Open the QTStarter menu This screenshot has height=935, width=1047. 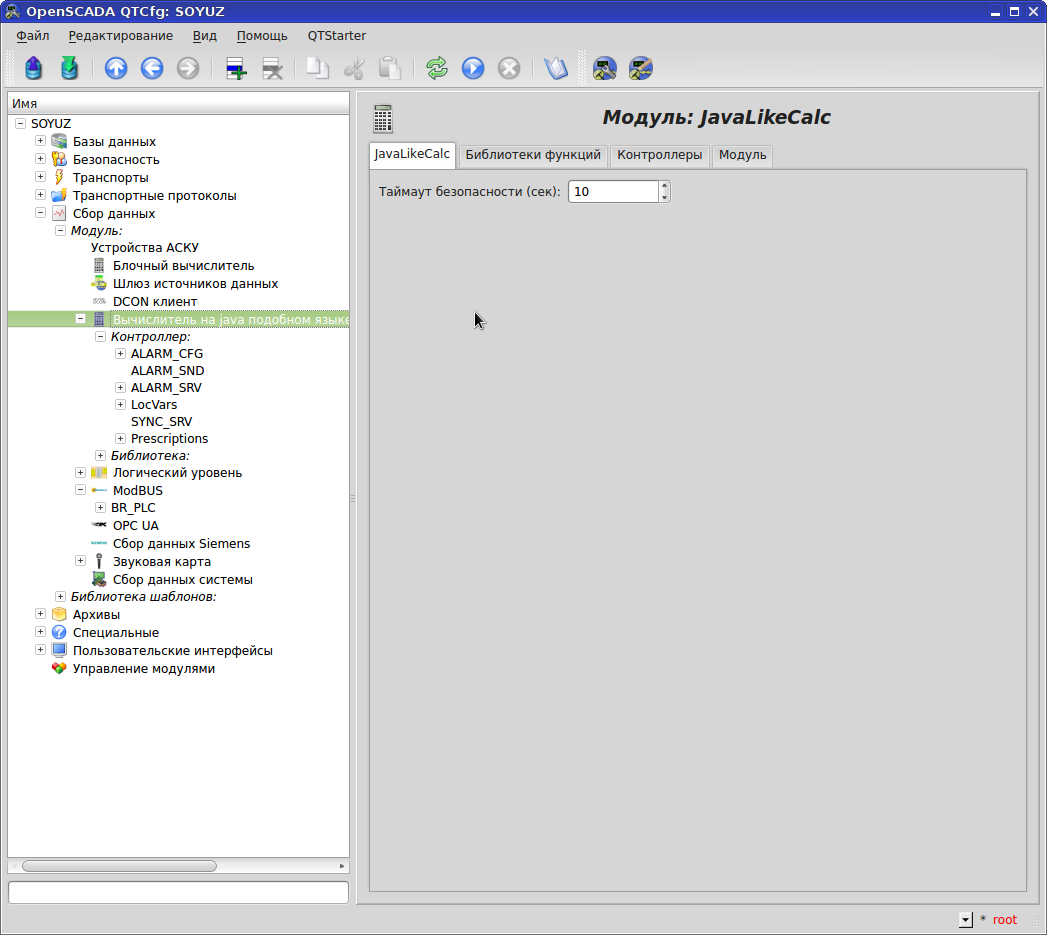[337, 35]
